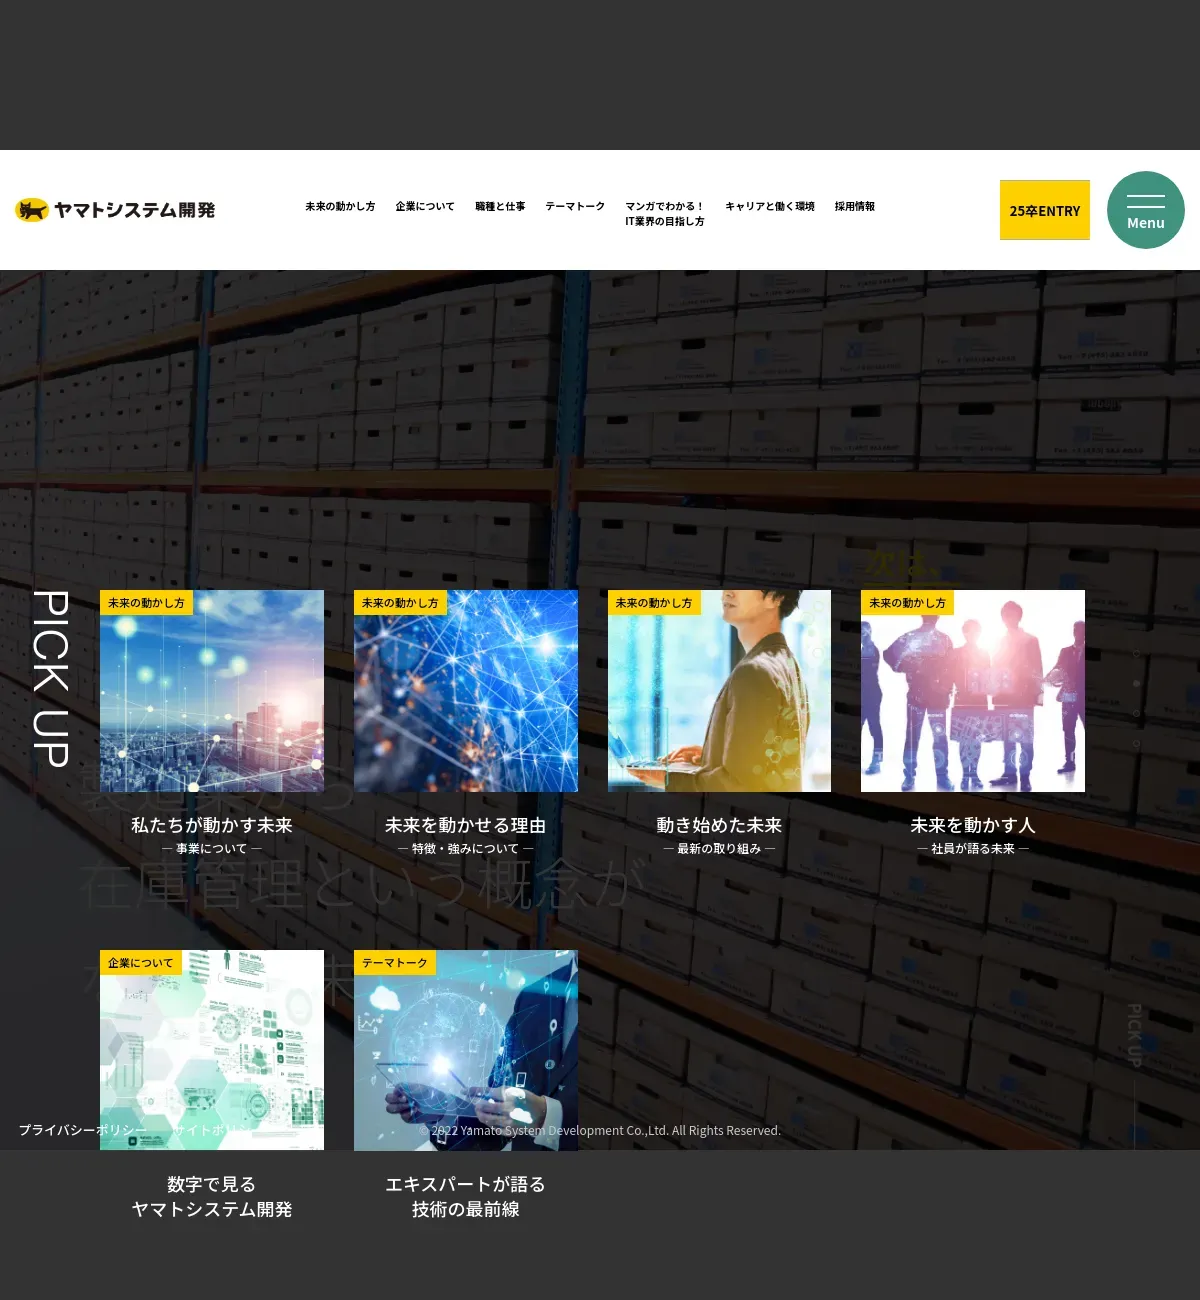Open the man-with-laptop thumbnail 動き始めた未来
Screen dimensions: 1200x1300
pos(719,691)
